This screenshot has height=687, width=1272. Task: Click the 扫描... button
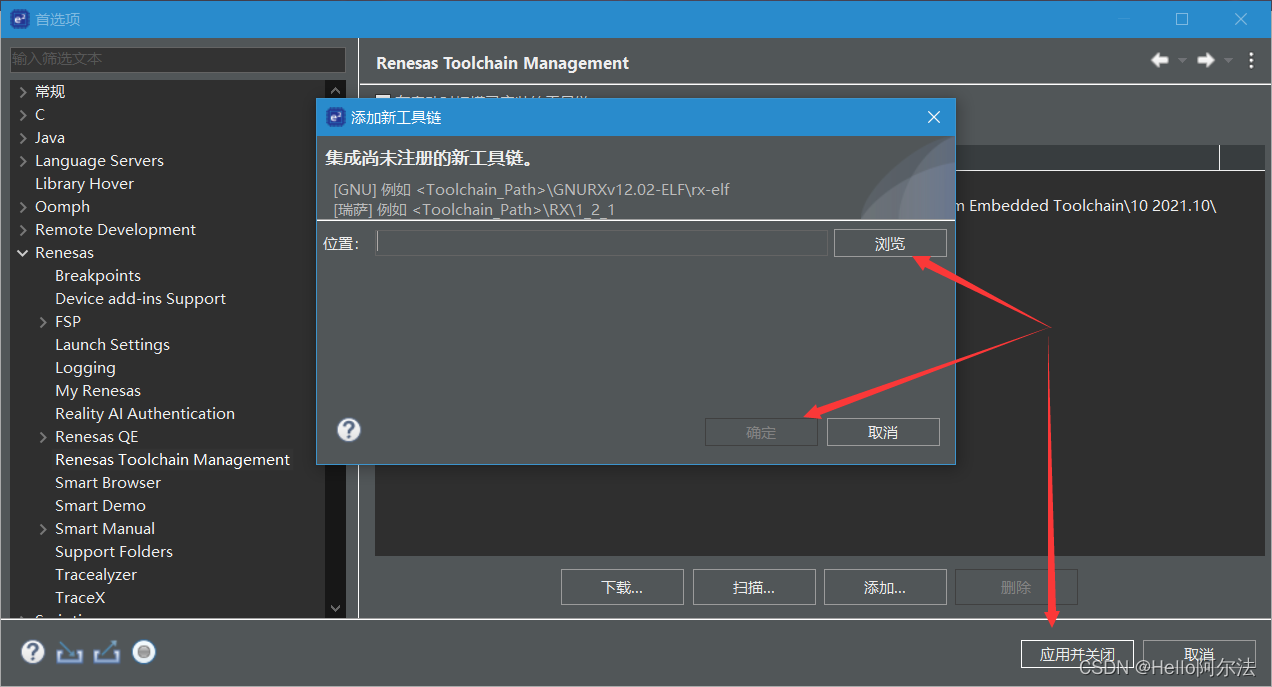point(753,587)
